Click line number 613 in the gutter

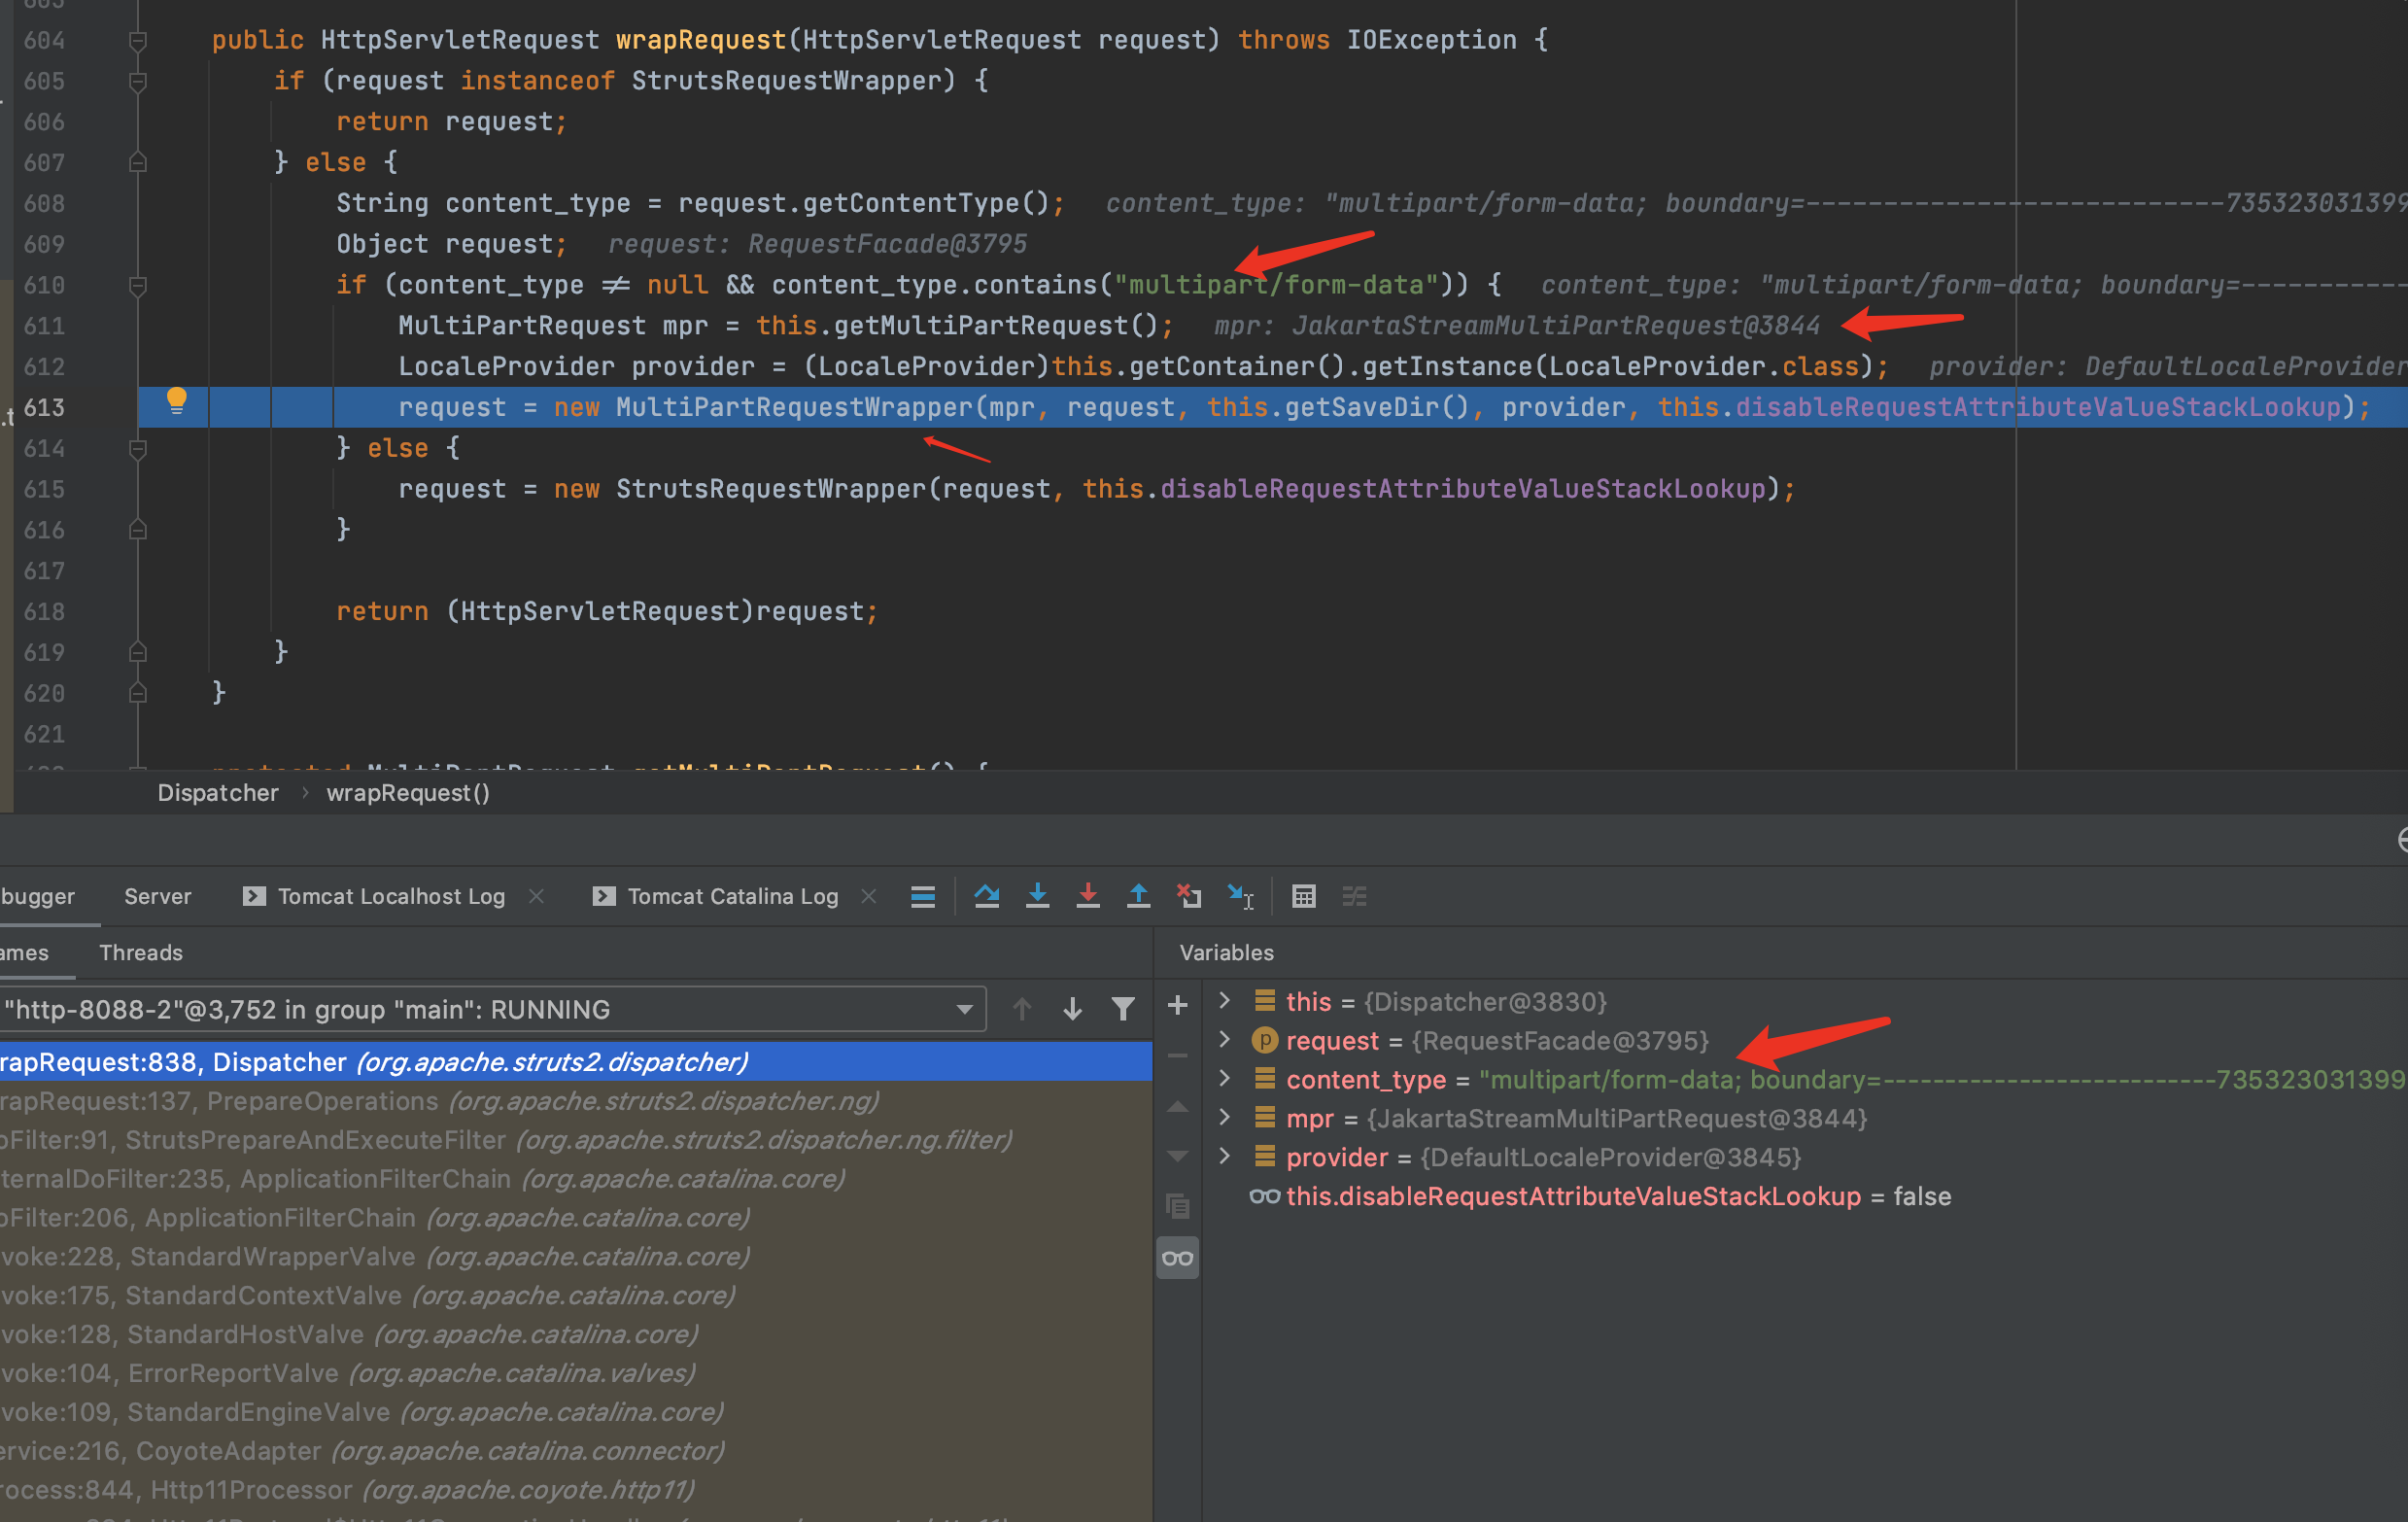(44, 408)
